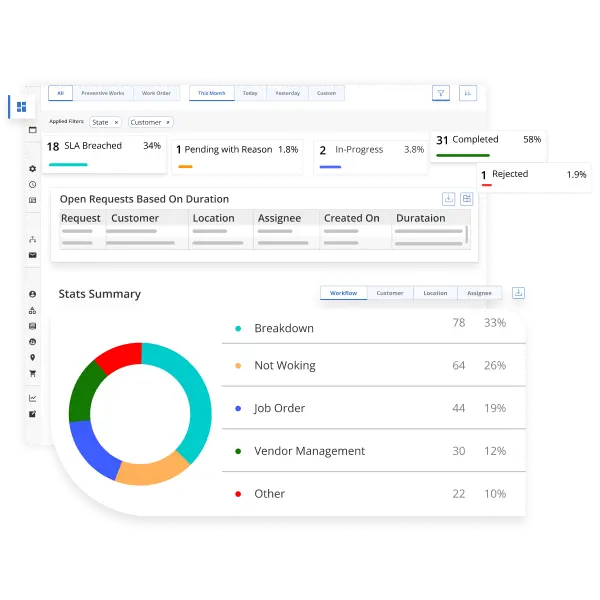The width and height of the screenshot is (600, 600).
Task: Remove the Customer applied filter
Action: point(168,122)
